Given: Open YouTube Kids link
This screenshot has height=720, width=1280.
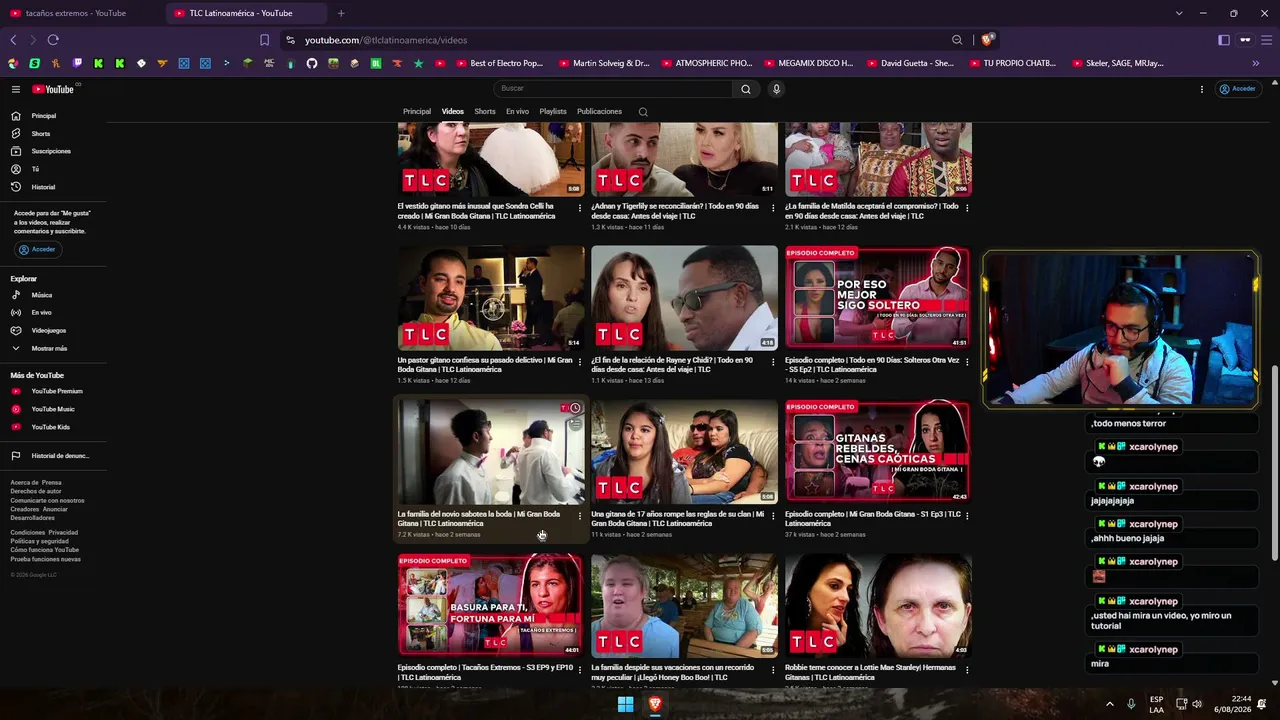Looking at the screenshot, I should (50, 427).
